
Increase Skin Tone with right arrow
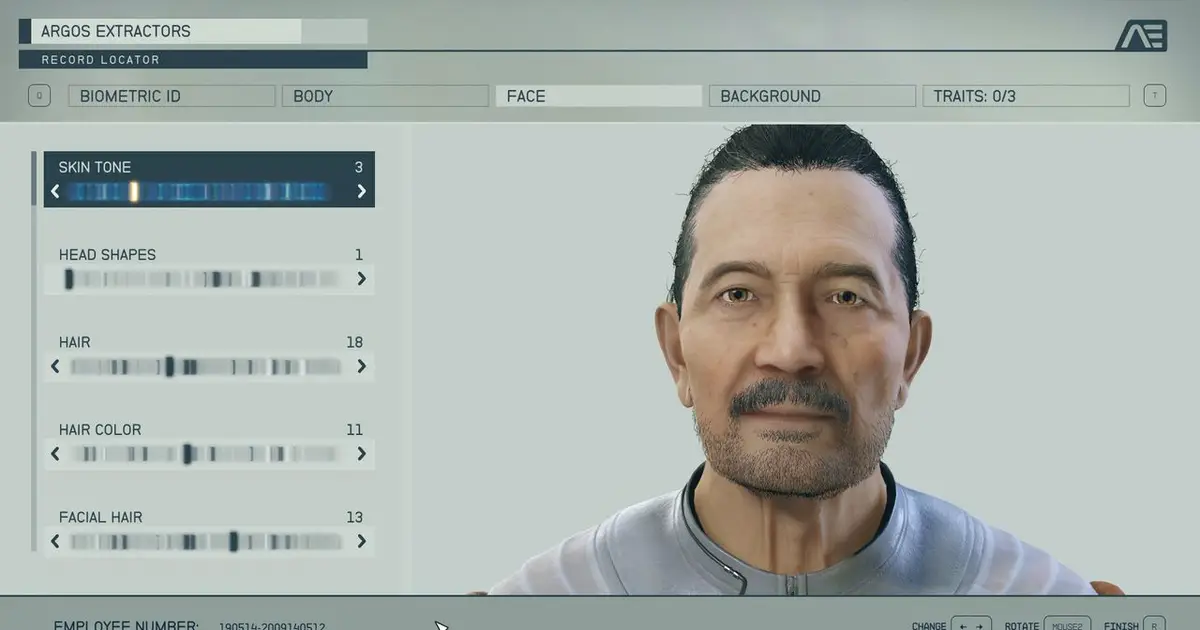[362, 192]
